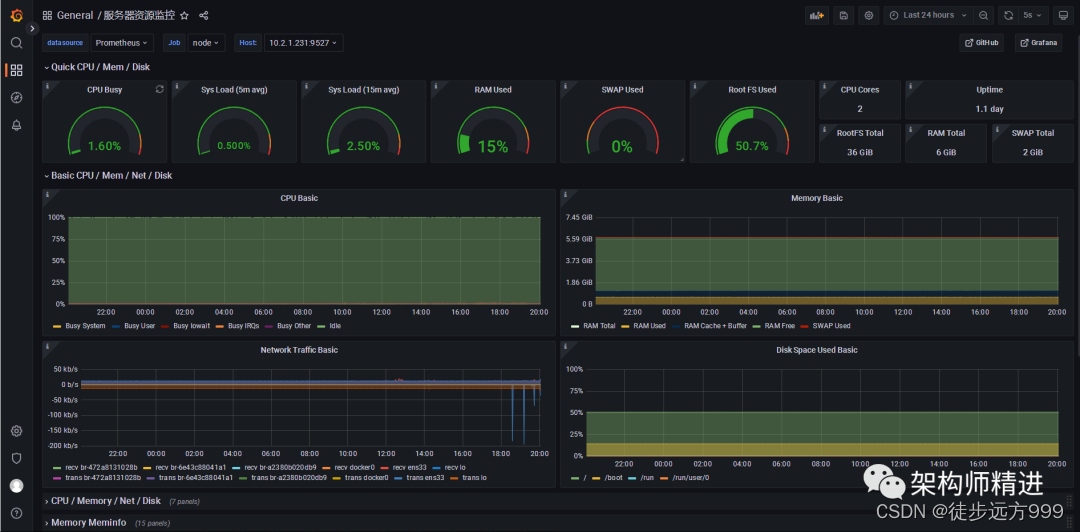Open the Grafana logo home
This screenshot has width=1080, height=532.
[17, 15]
